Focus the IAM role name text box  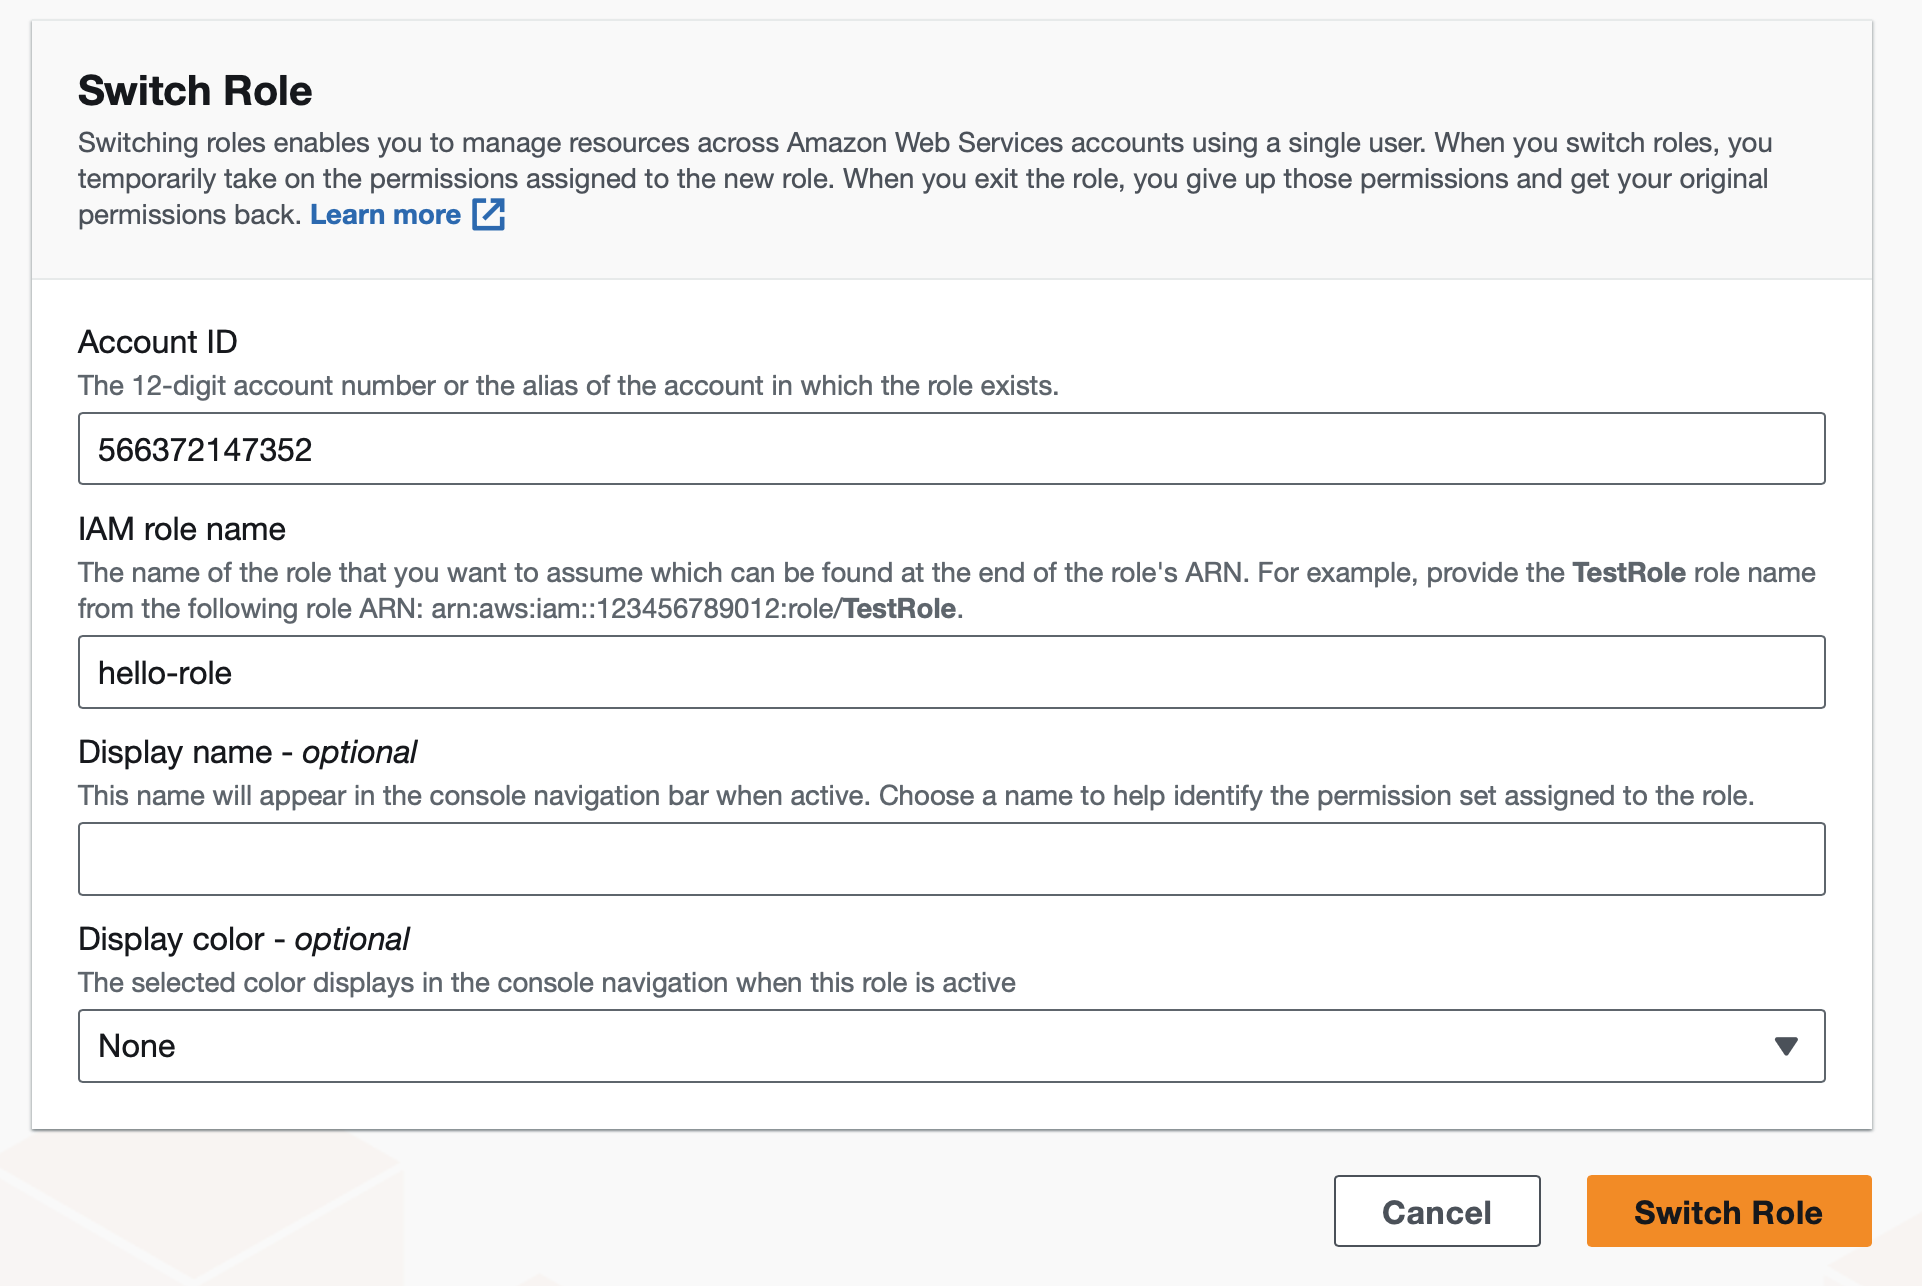click(950, 672)
